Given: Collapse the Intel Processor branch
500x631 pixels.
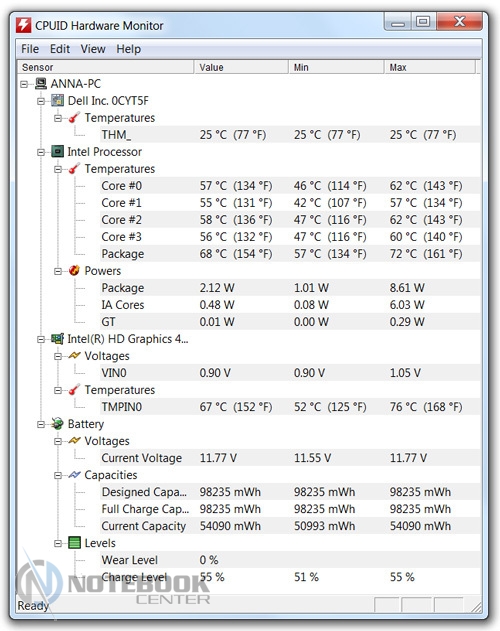Looking at the screenshot, I should click(41, 152).
